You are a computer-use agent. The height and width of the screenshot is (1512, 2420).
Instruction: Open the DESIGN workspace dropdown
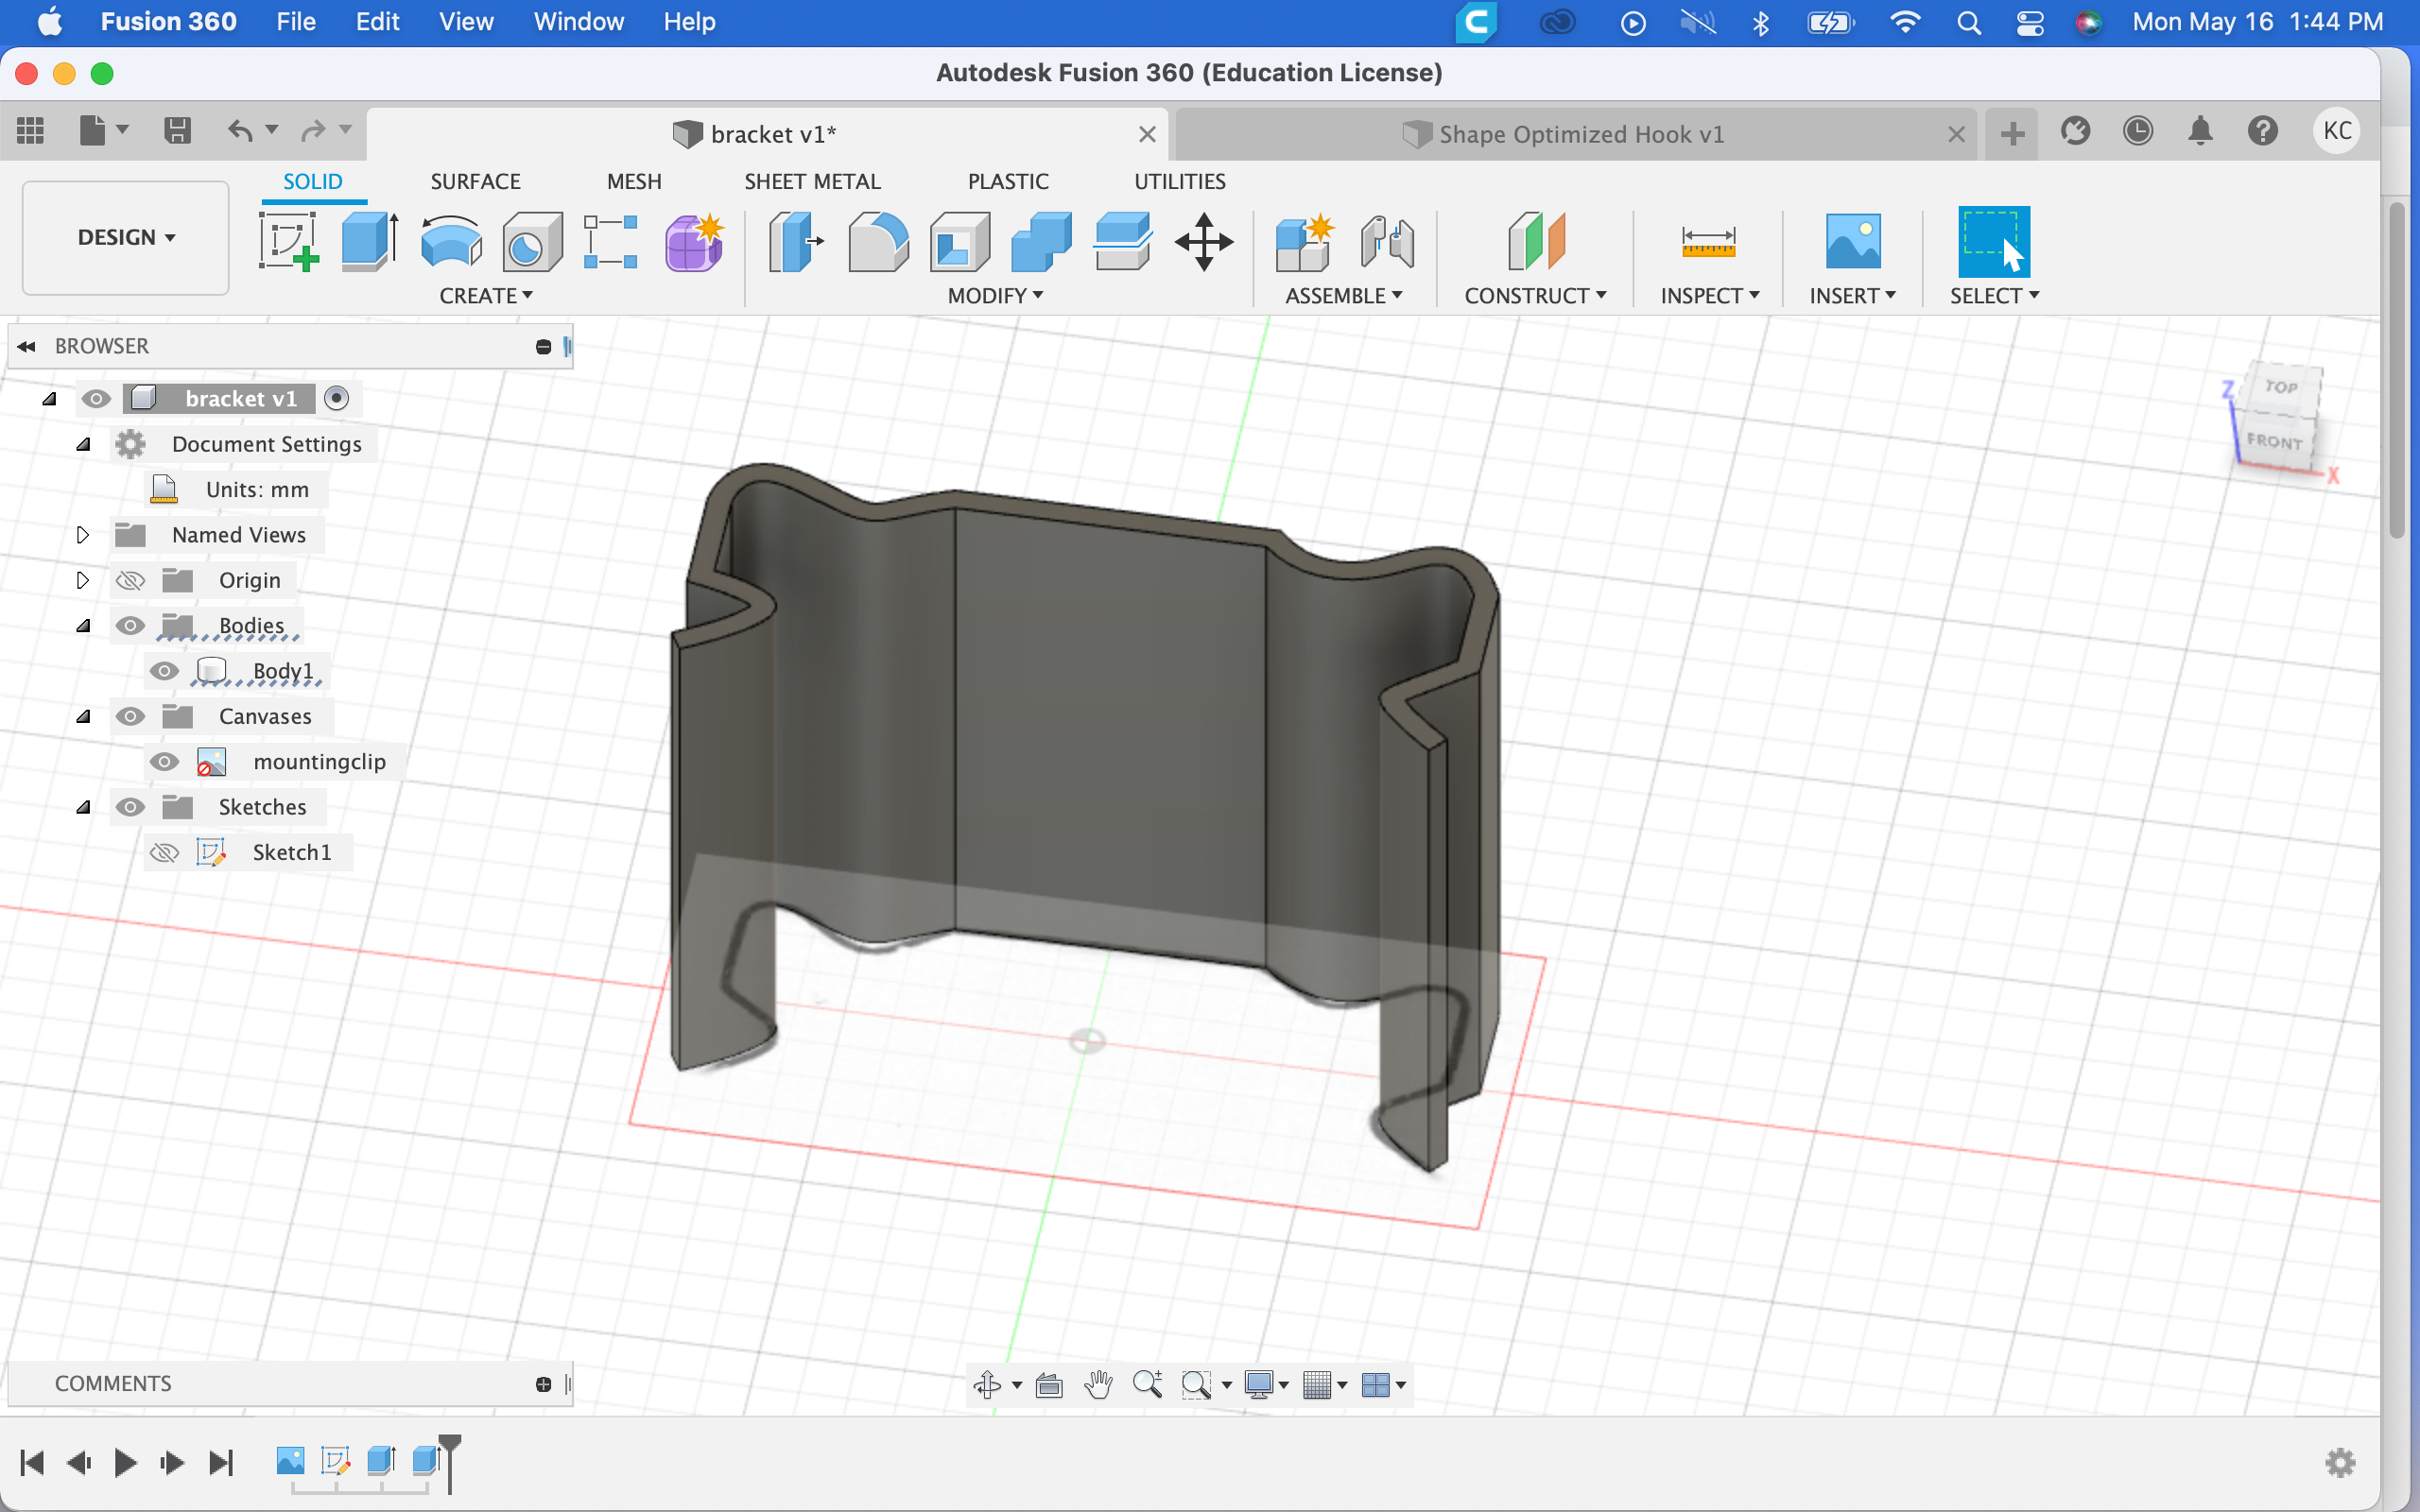(x=126, y=237)
